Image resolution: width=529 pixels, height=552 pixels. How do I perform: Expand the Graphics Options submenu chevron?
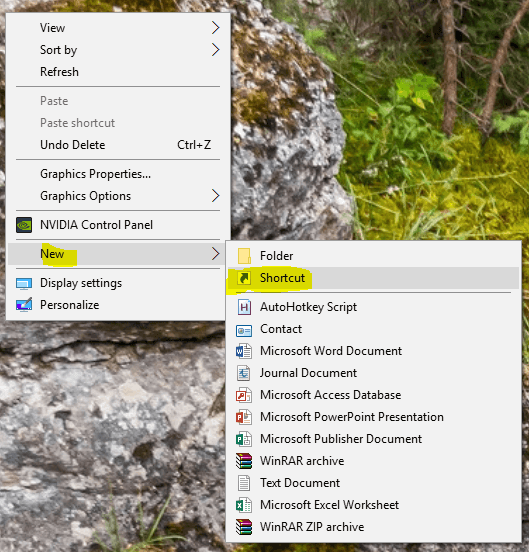click(215, 195)
